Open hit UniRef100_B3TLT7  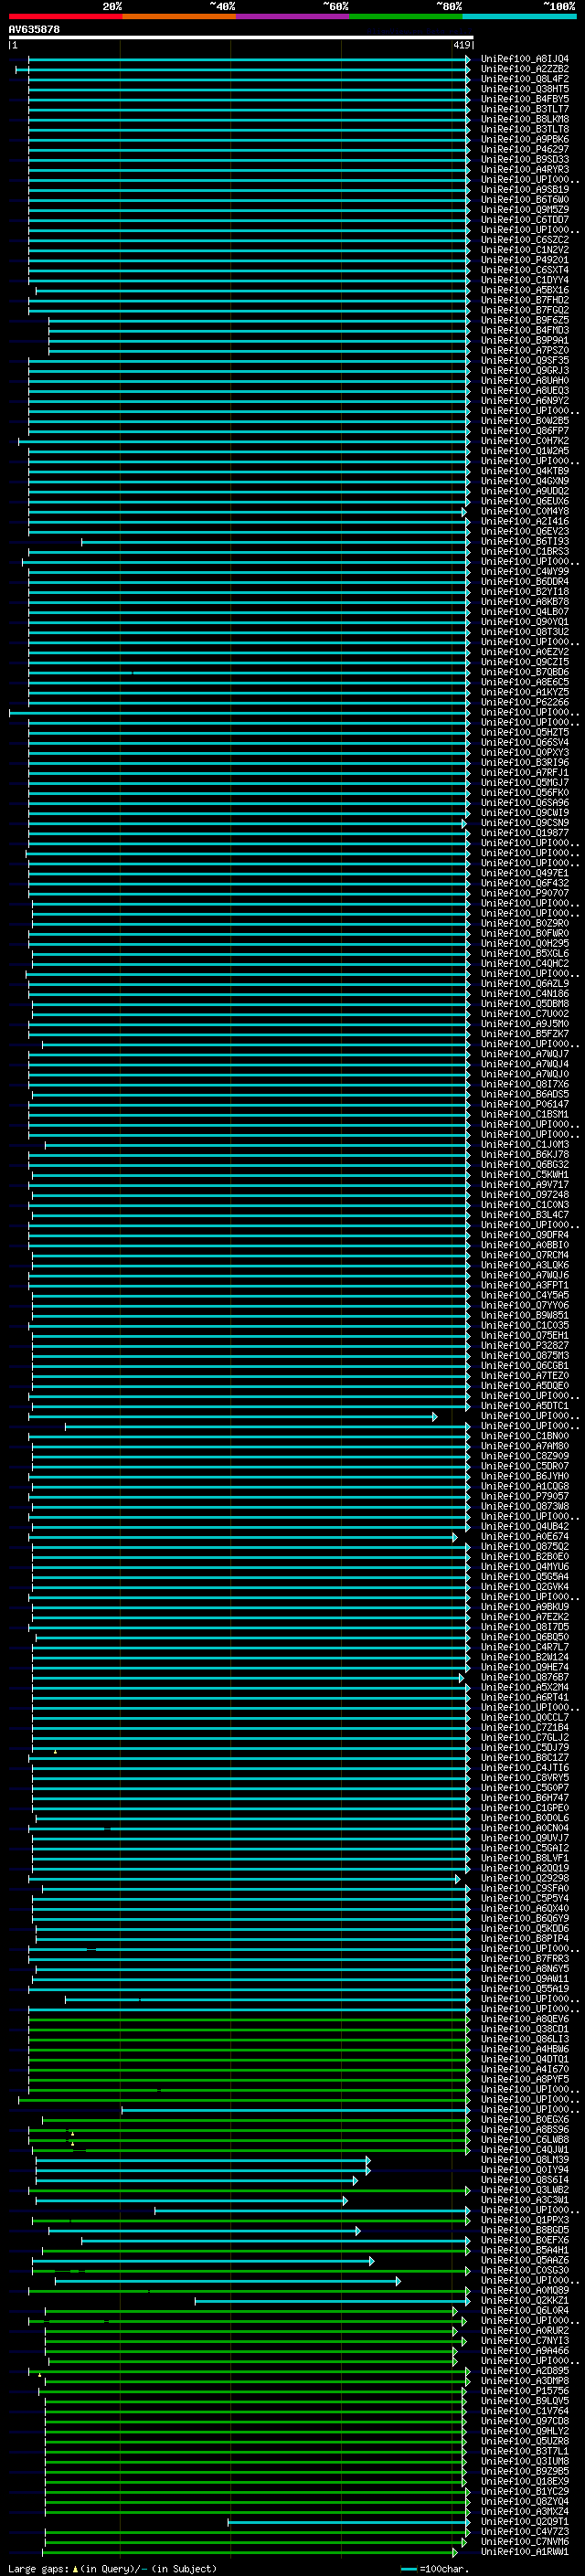(525, 109)
